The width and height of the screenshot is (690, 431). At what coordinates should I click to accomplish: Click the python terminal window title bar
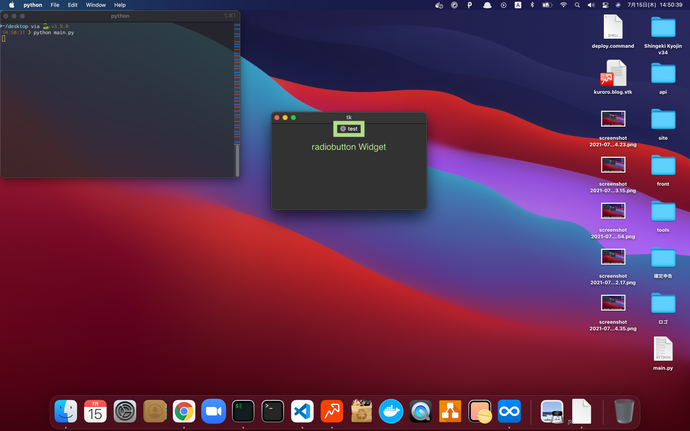tap(120, 16)
